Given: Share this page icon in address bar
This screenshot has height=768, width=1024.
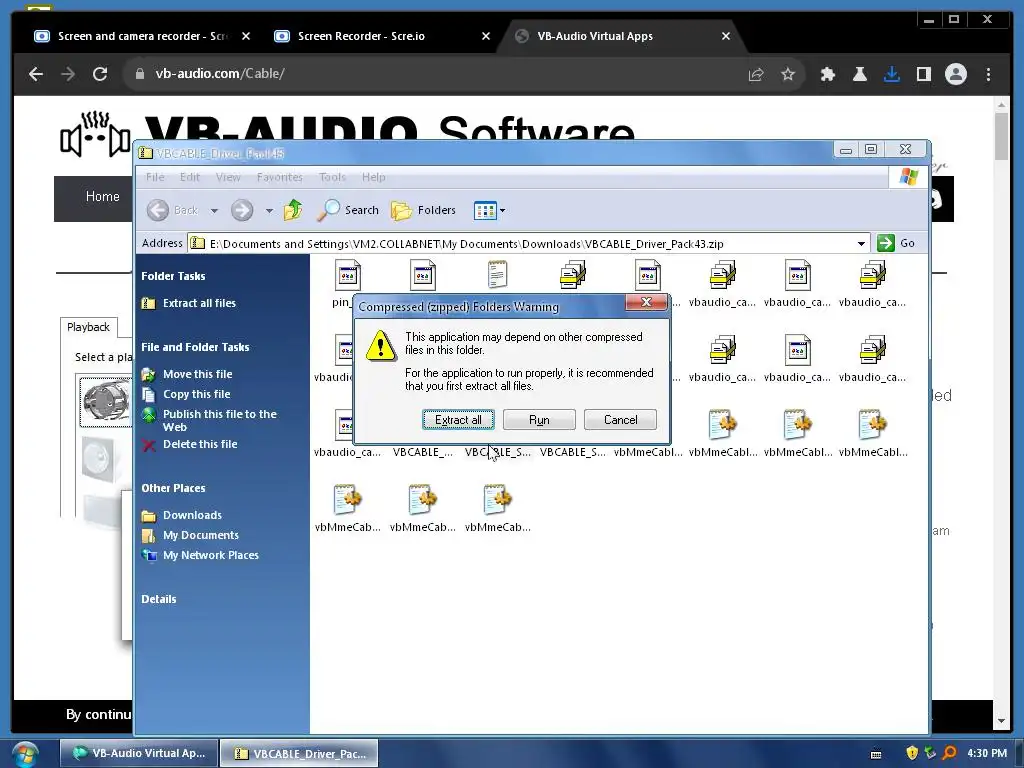Looking at the screenshot, I should coord(756,74).
